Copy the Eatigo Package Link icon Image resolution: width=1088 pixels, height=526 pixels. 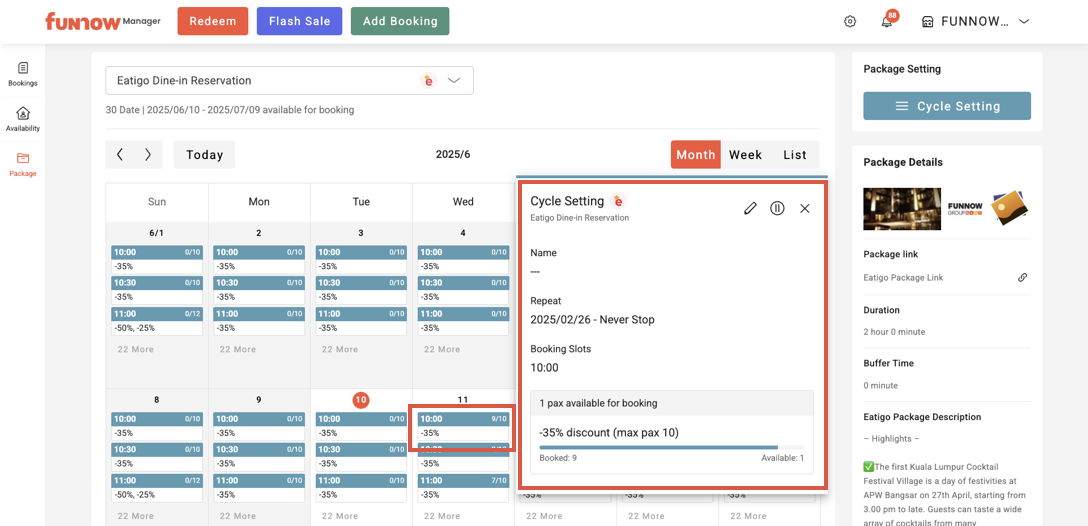[1022, 278]
